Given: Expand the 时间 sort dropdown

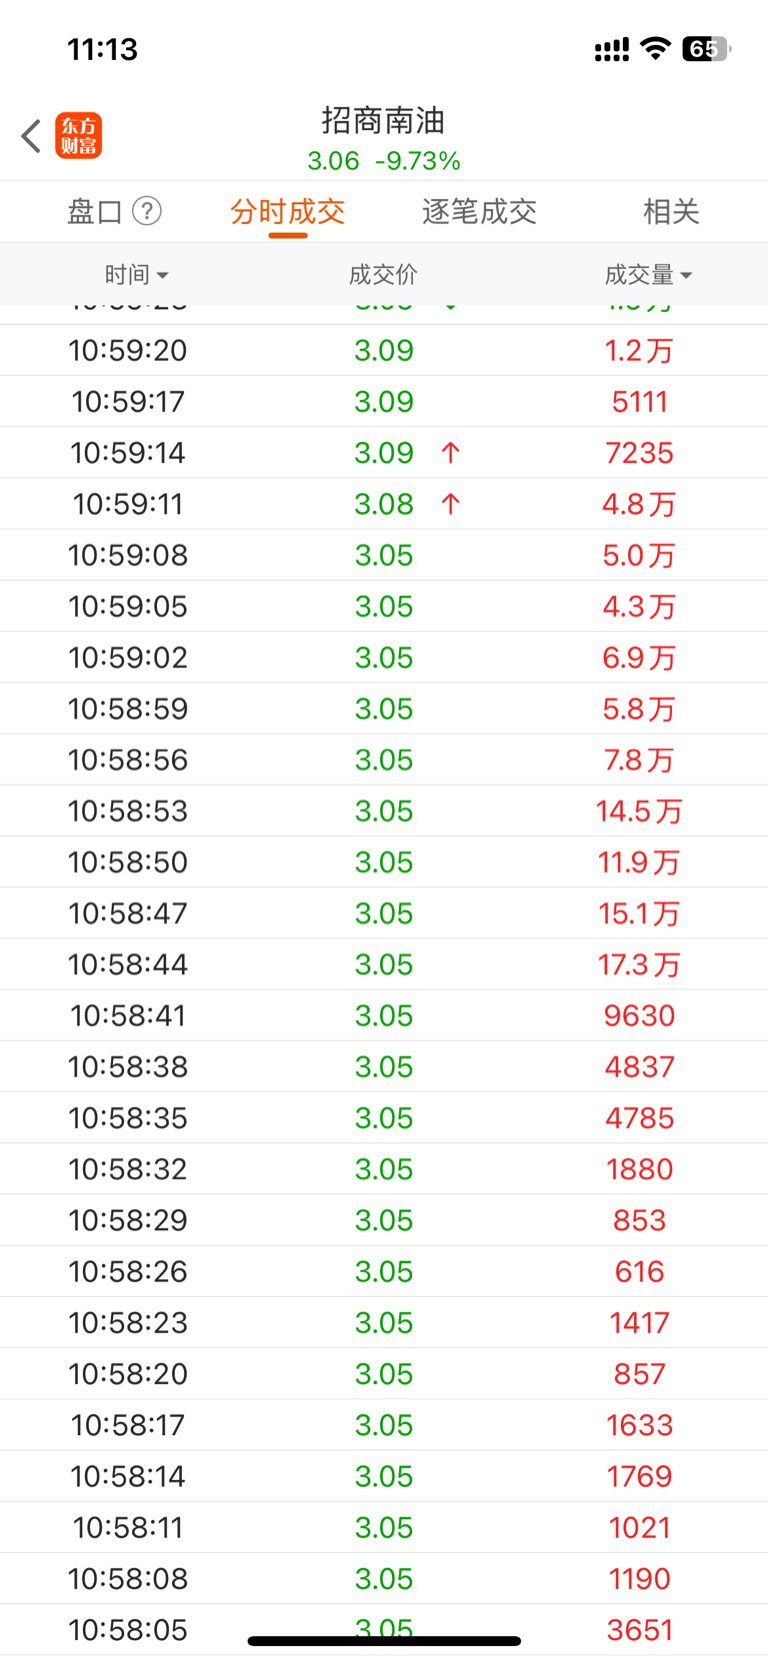Looking at the screenshot, I should (137, 274).
